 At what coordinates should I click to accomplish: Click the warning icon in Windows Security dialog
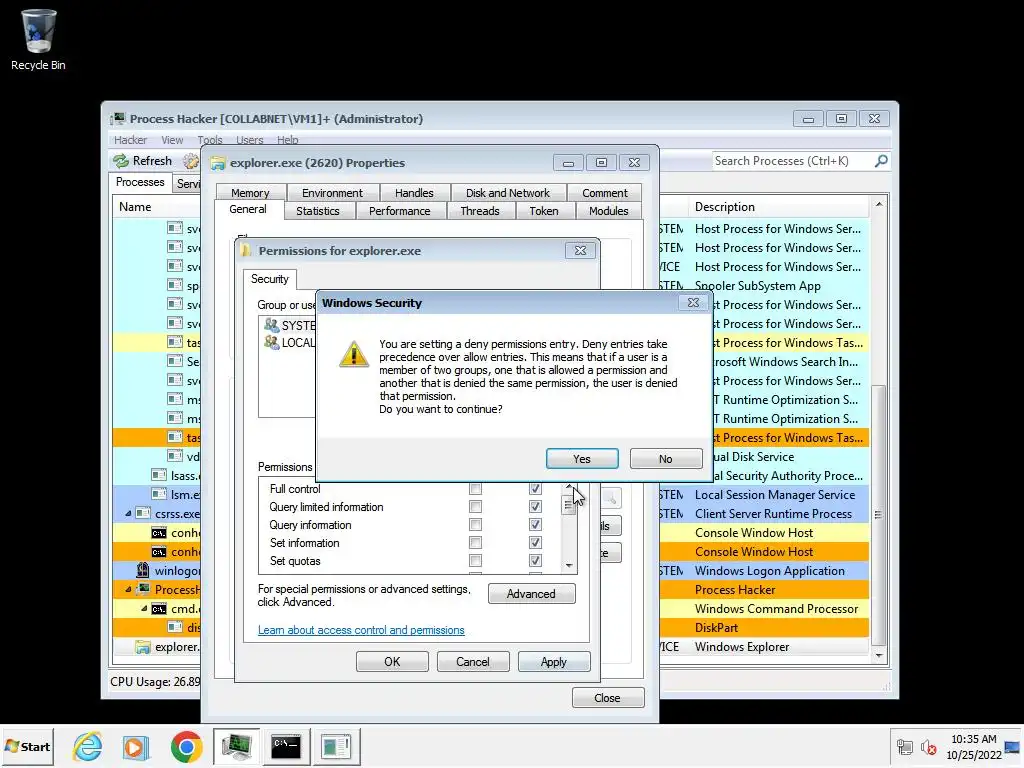point(354,354)
